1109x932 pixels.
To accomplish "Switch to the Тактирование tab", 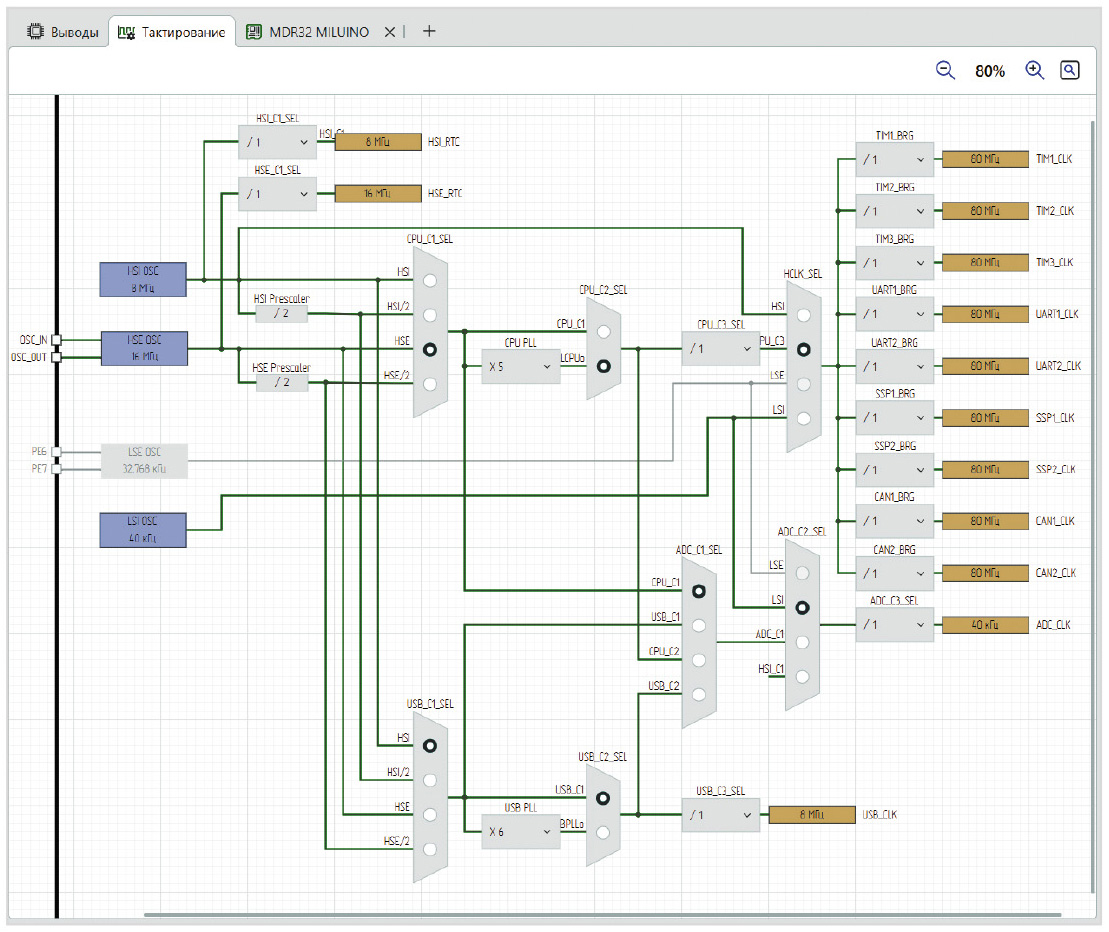I will (172, 32).
